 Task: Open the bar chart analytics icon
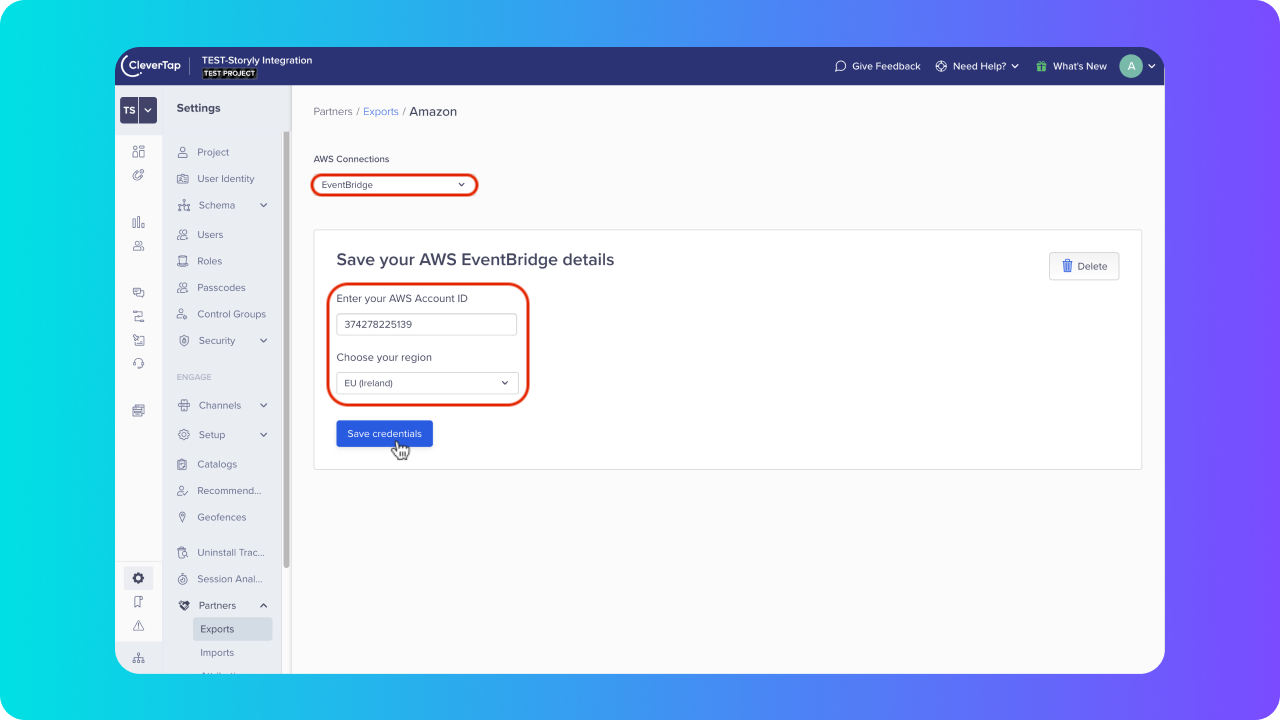[138, 222]
